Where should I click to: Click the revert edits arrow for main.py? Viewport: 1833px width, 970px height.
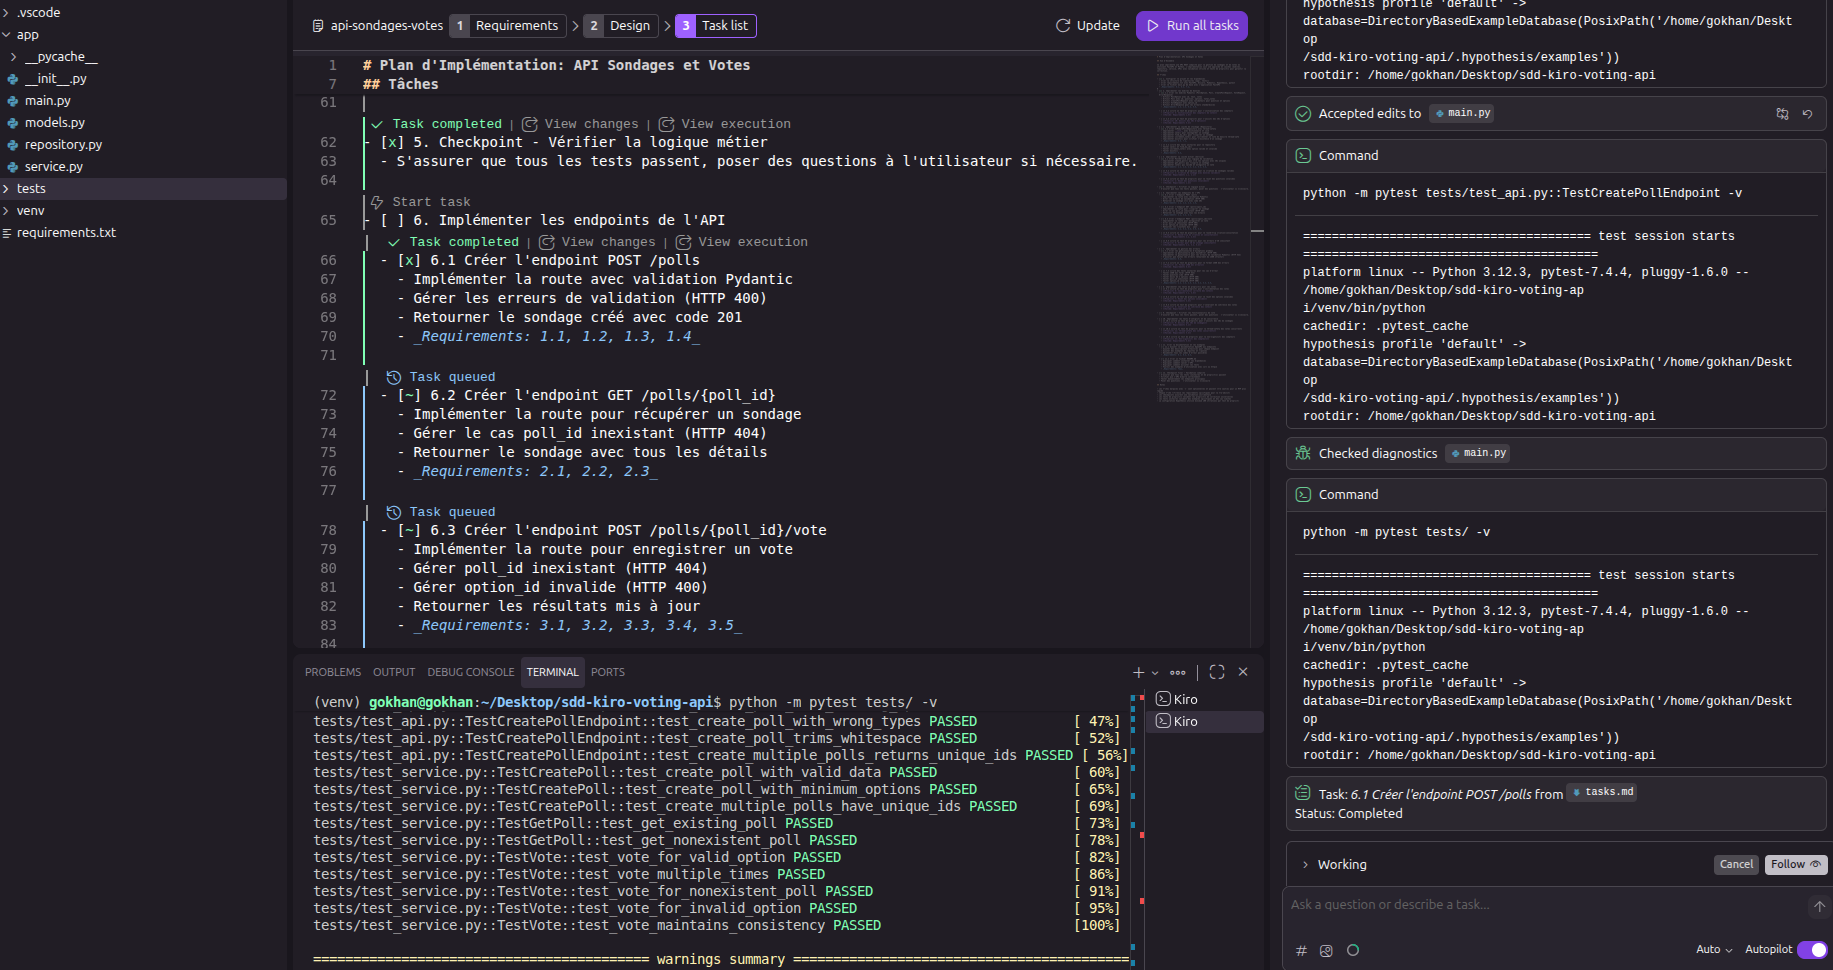(x=1807, y=114)
